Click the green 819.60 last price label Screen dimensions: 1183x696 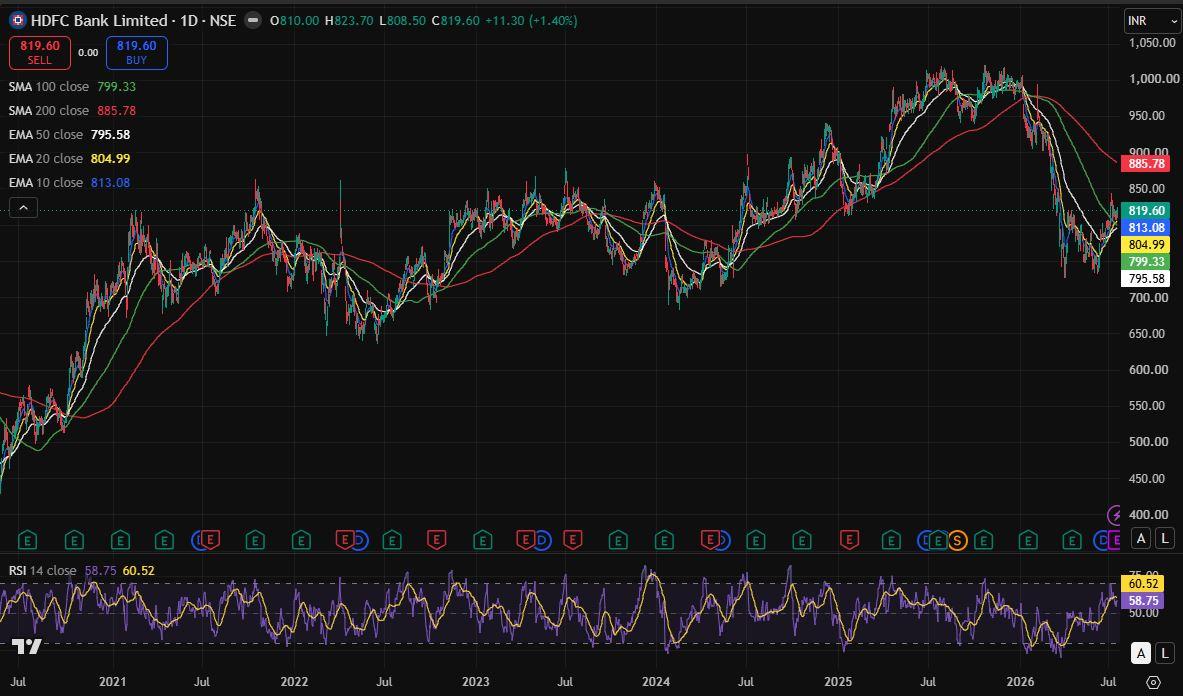pyautogui.click(x=1146, y=210)
